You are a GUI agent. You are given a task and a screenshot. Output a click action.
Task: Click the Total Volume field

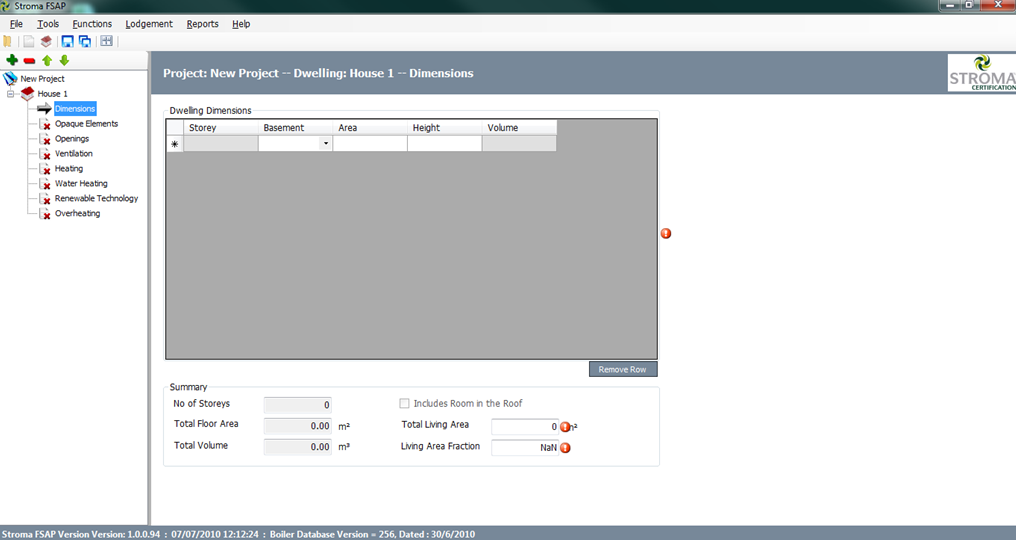click(297, 447)
